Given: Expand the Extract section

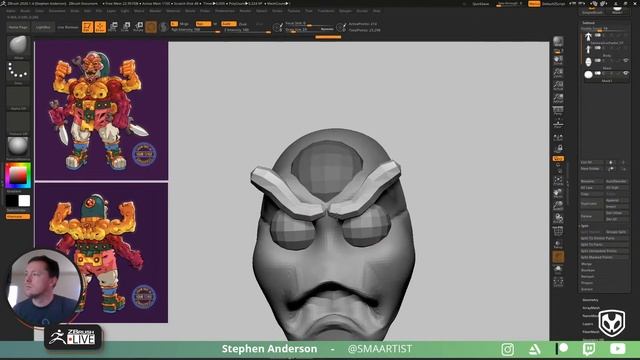Looking at the screenshot, I should (x=587, y=289).
